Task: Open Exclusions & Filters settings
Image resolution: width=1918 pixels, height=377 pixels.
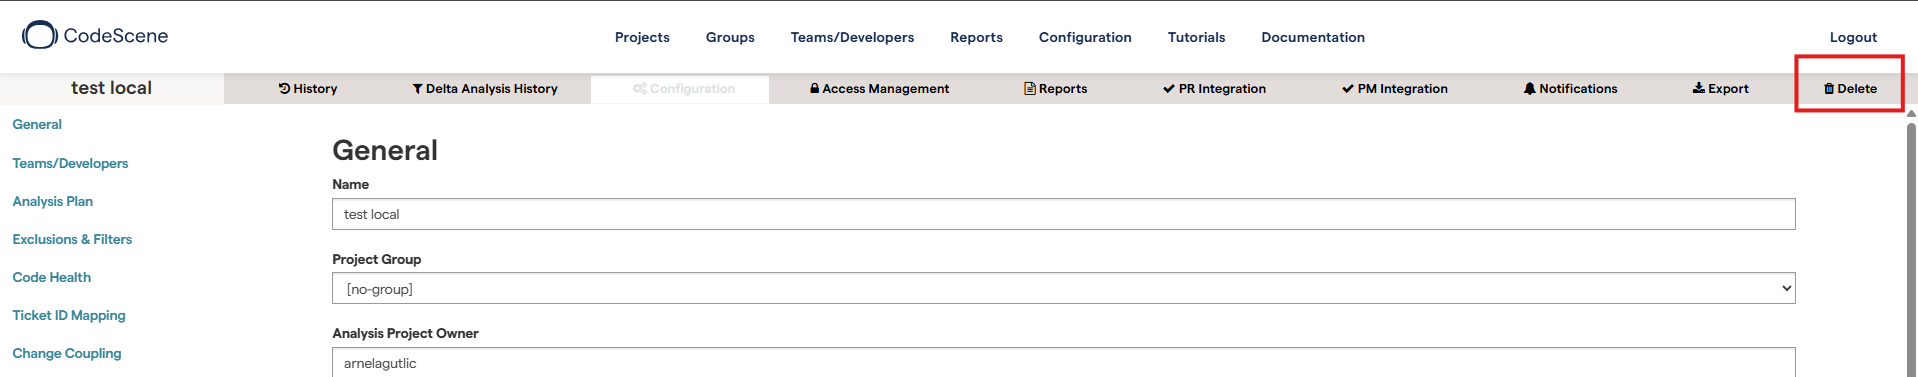Action: tap(72, 239)
